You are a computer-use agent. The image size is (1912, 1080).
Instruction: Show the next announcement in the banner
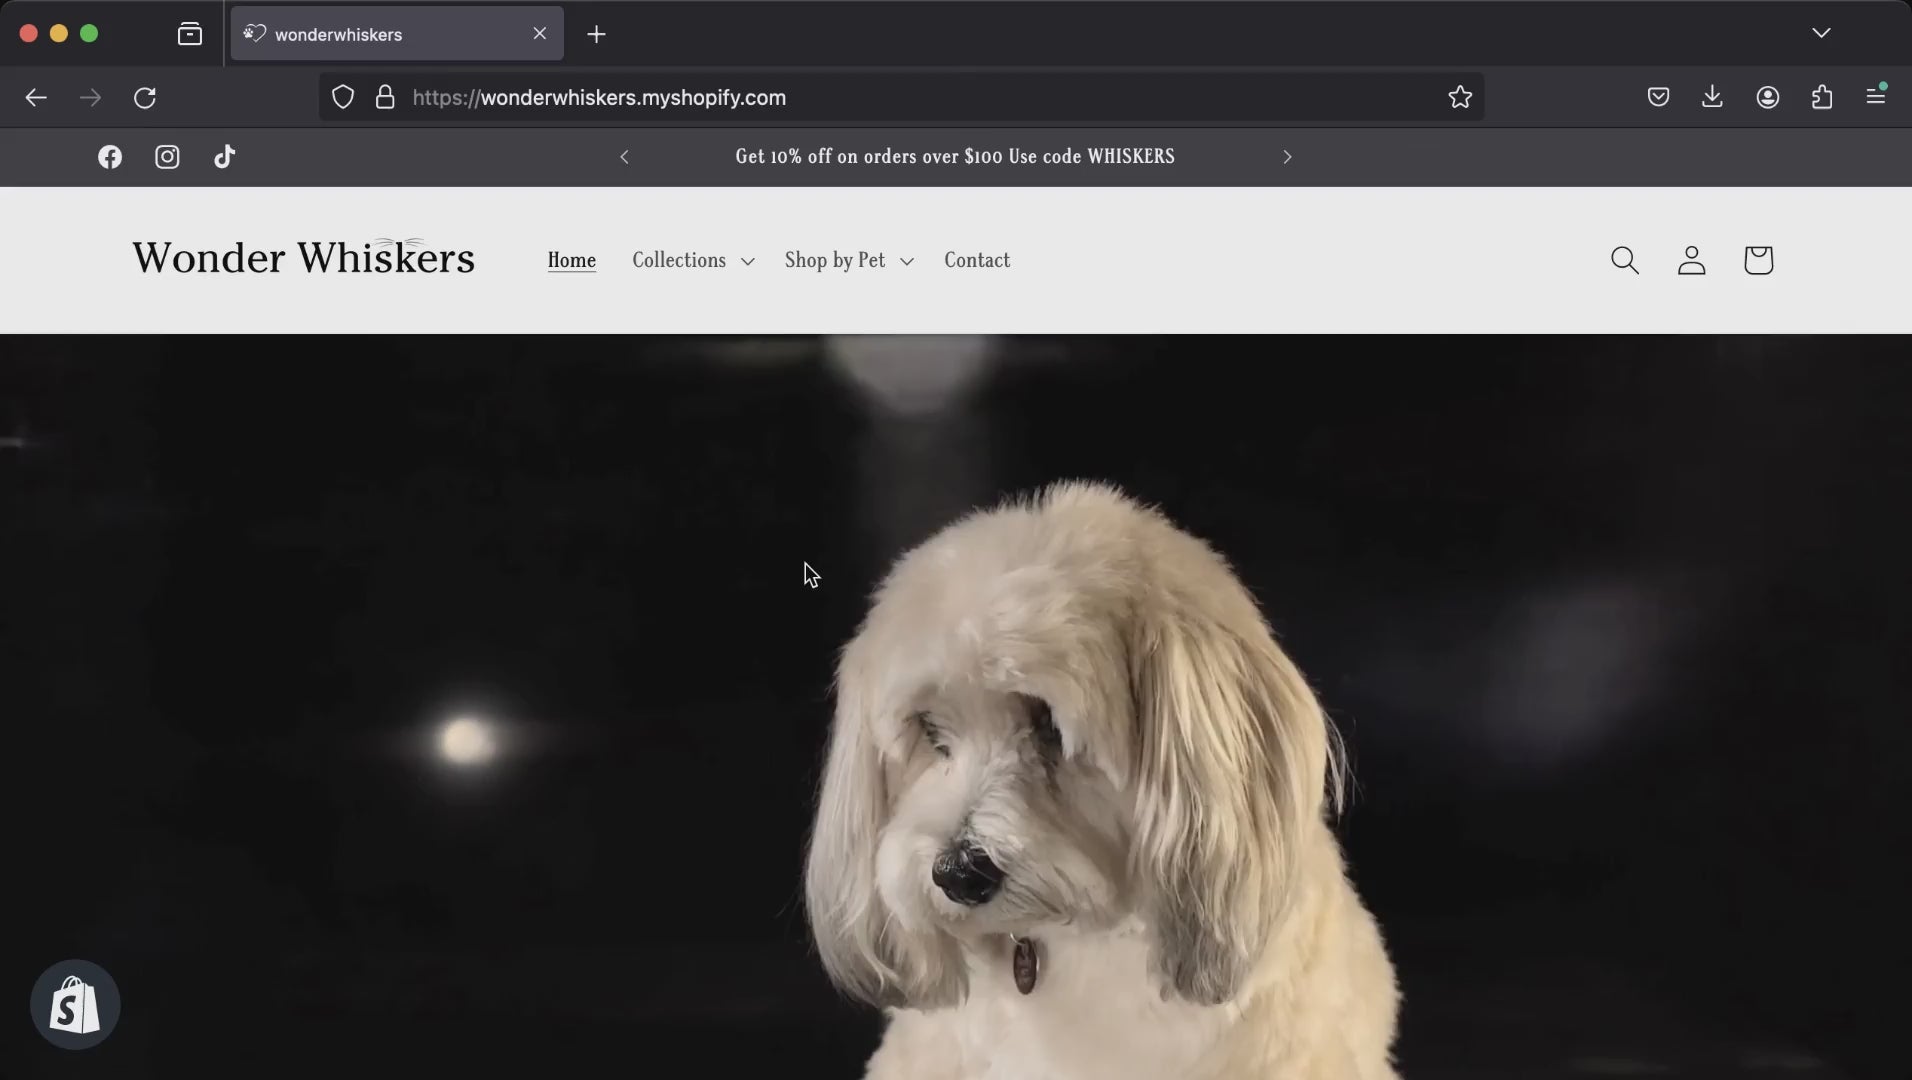[1287, 157]
